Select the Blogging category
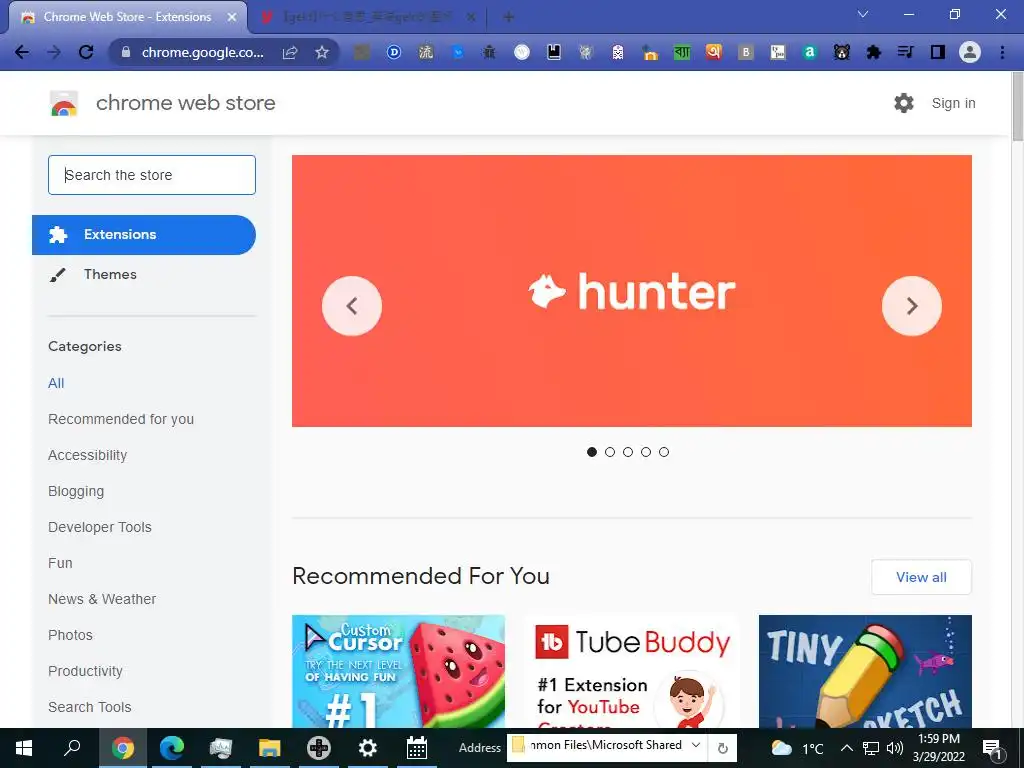This screenshot has height=768, width=1024. coord(76,491)
